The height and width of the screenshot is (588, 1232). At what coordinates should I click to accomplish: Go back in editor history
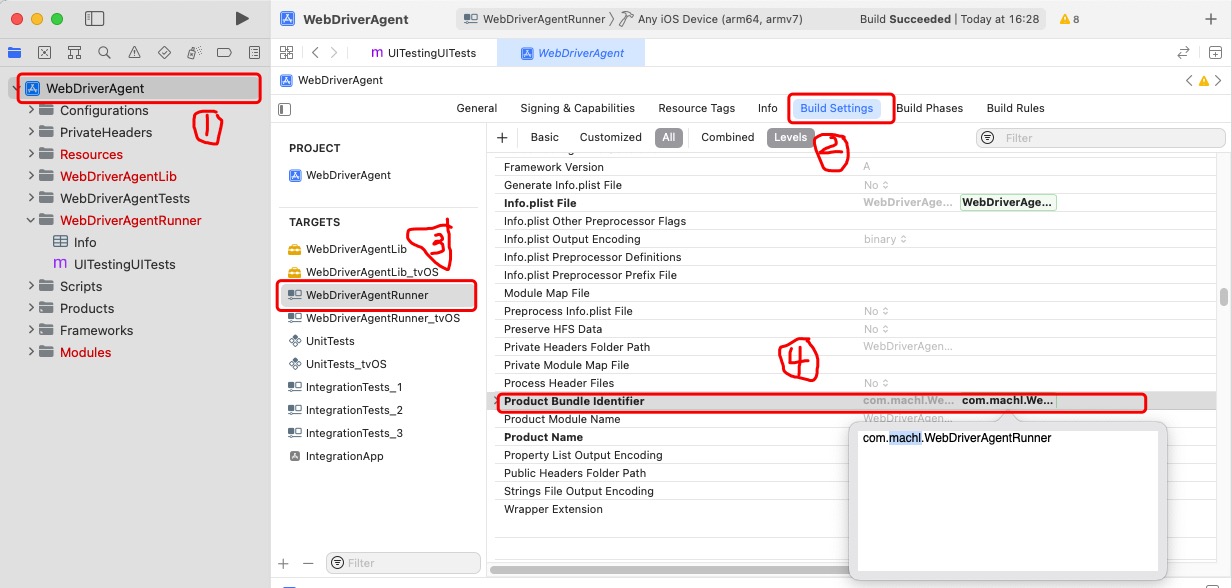pyautogui.click(x=315, y=53)
